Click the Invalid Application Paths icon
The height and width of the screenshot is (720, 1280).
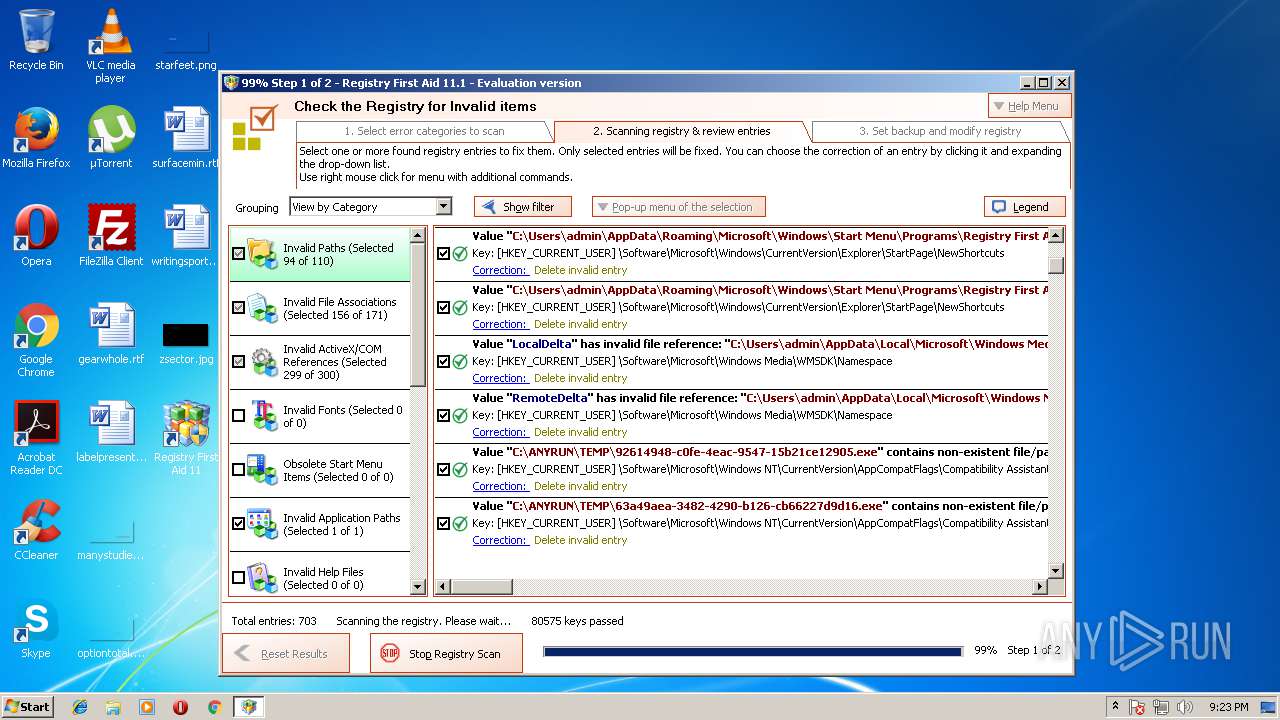(x=263, y=524)
